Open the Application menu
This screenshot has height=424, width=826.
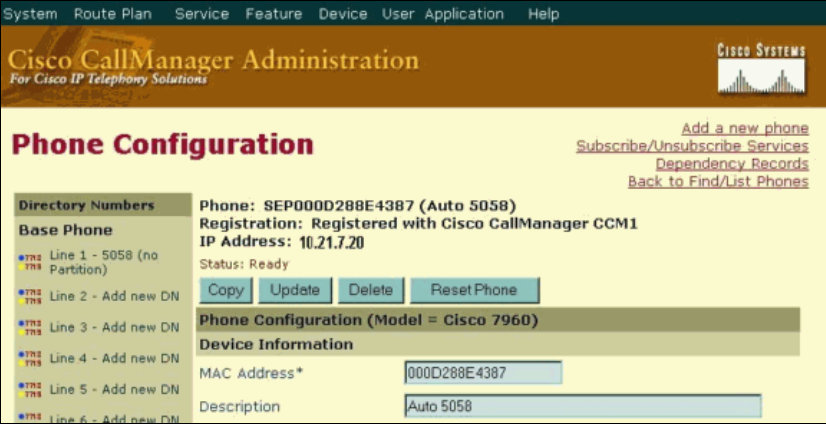(464, 14)
